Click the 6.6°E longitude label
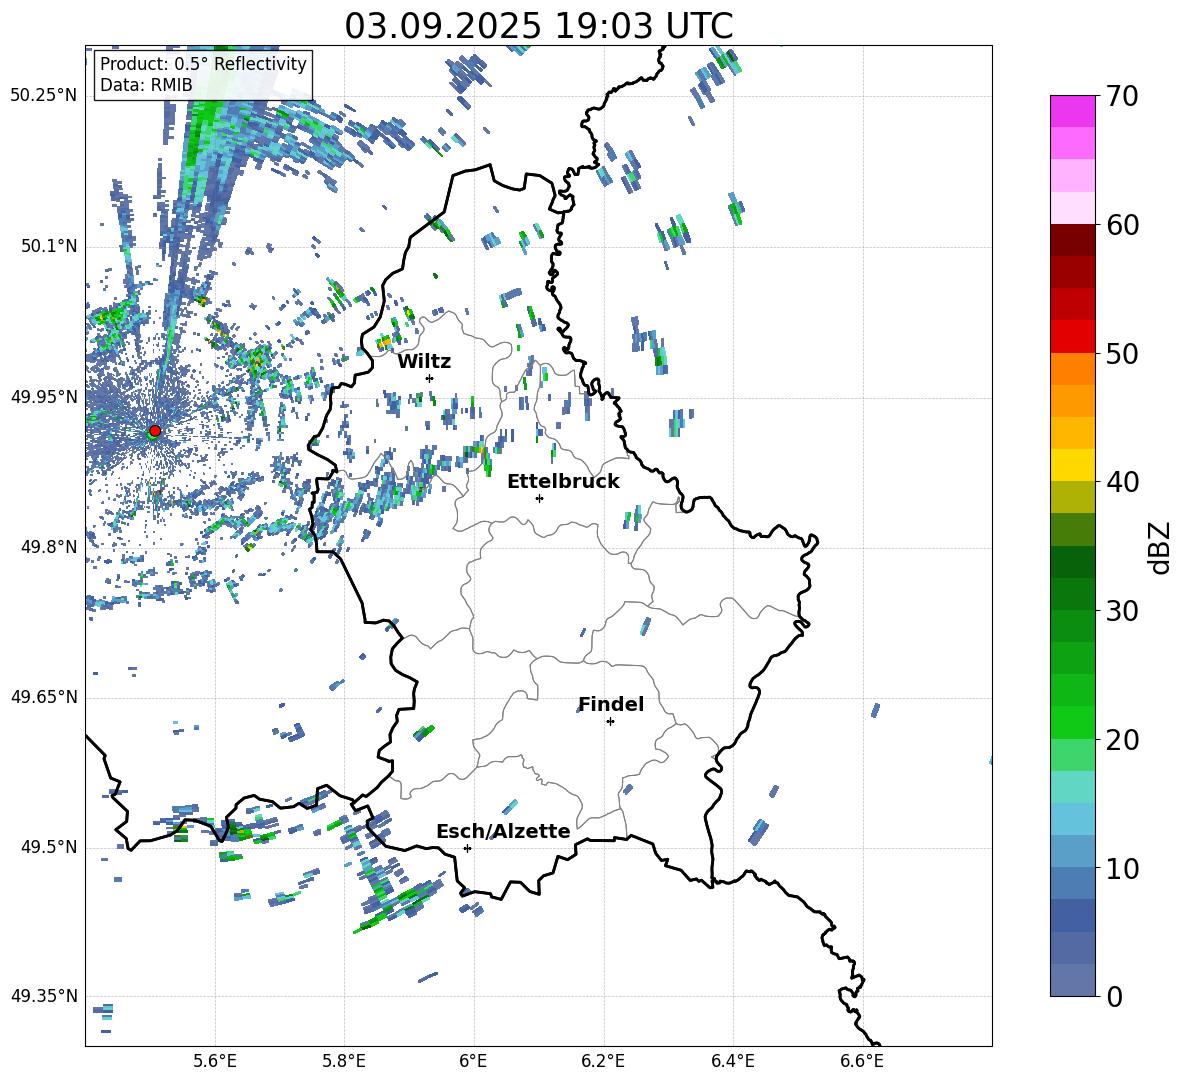This screenshot has width=1184, height=1081. (862, 1061)
